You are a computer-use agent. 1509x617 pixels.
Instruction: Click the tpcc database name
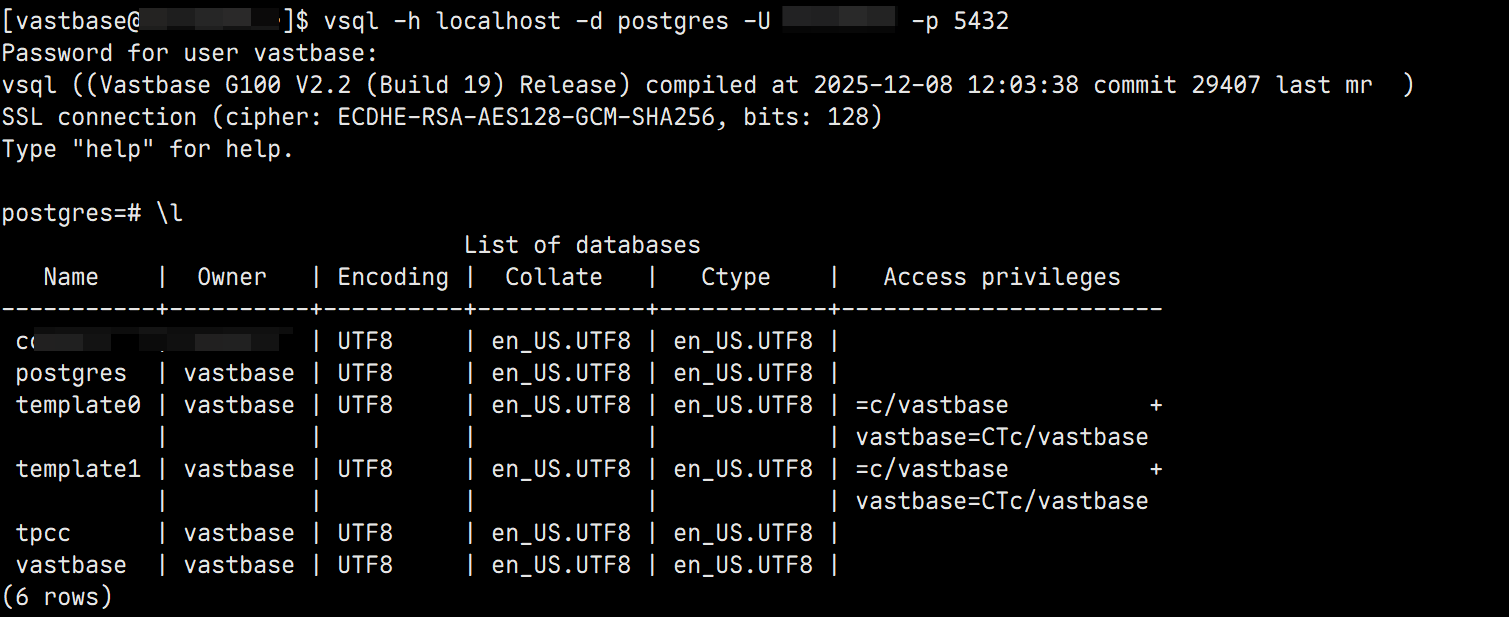pyautogui.click(x=43, y=533)
